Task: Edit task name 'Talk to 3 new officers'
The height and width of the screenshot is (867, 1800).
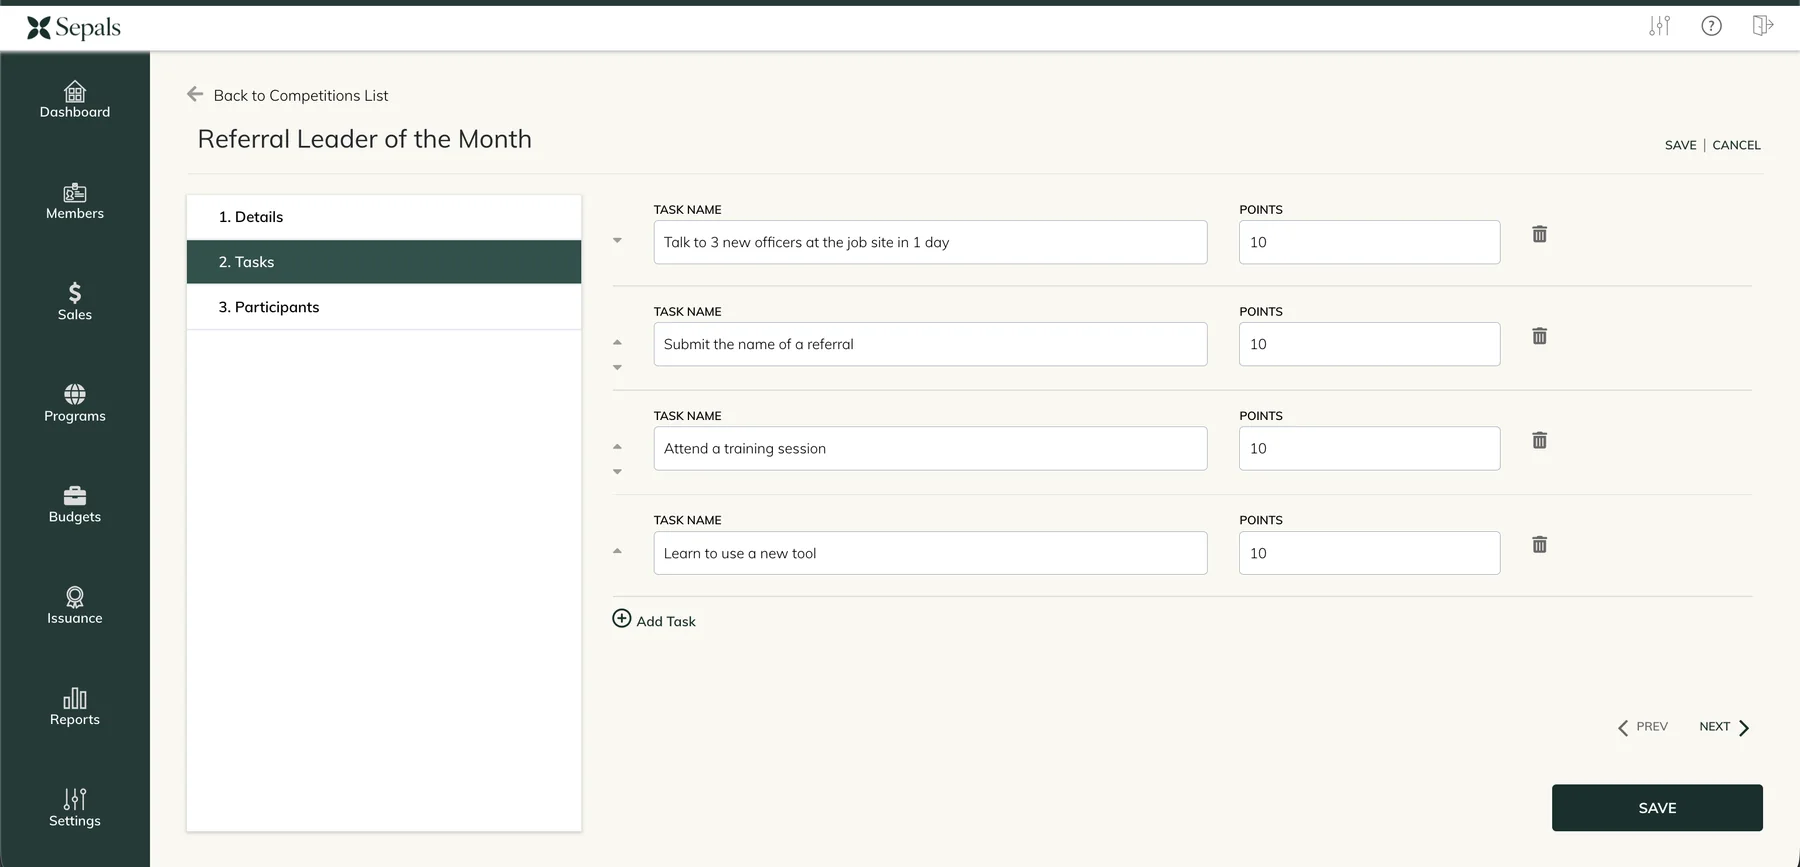Action: pos(930,242)
